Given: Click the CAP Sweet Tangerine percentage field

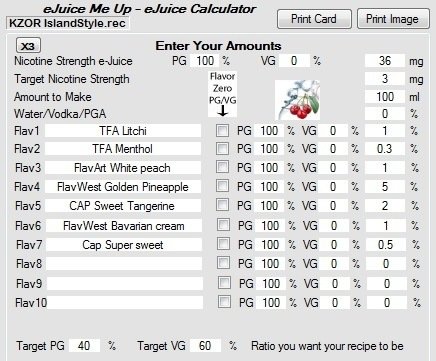Looking at the screenshot, I should pyautogui.click(x=385, y=206).
